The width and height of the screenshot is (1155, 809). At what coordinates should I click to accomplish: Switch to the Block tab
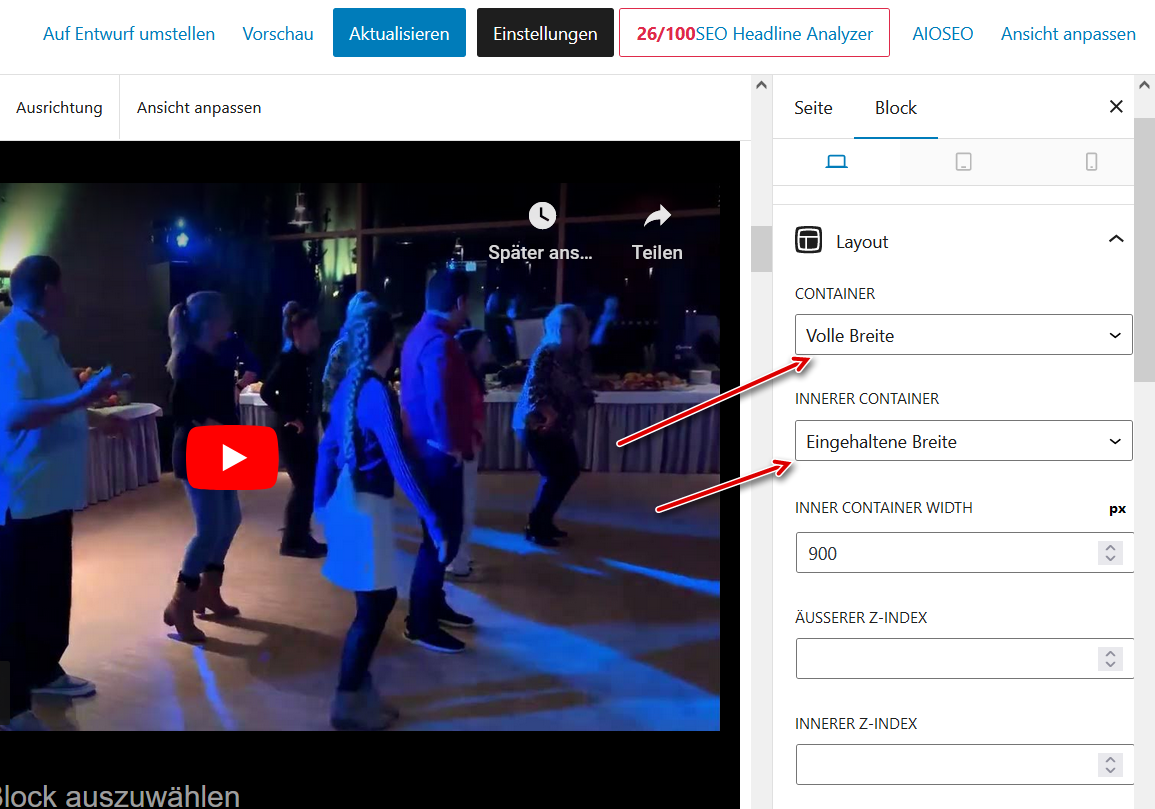click(x=895, y=108)
